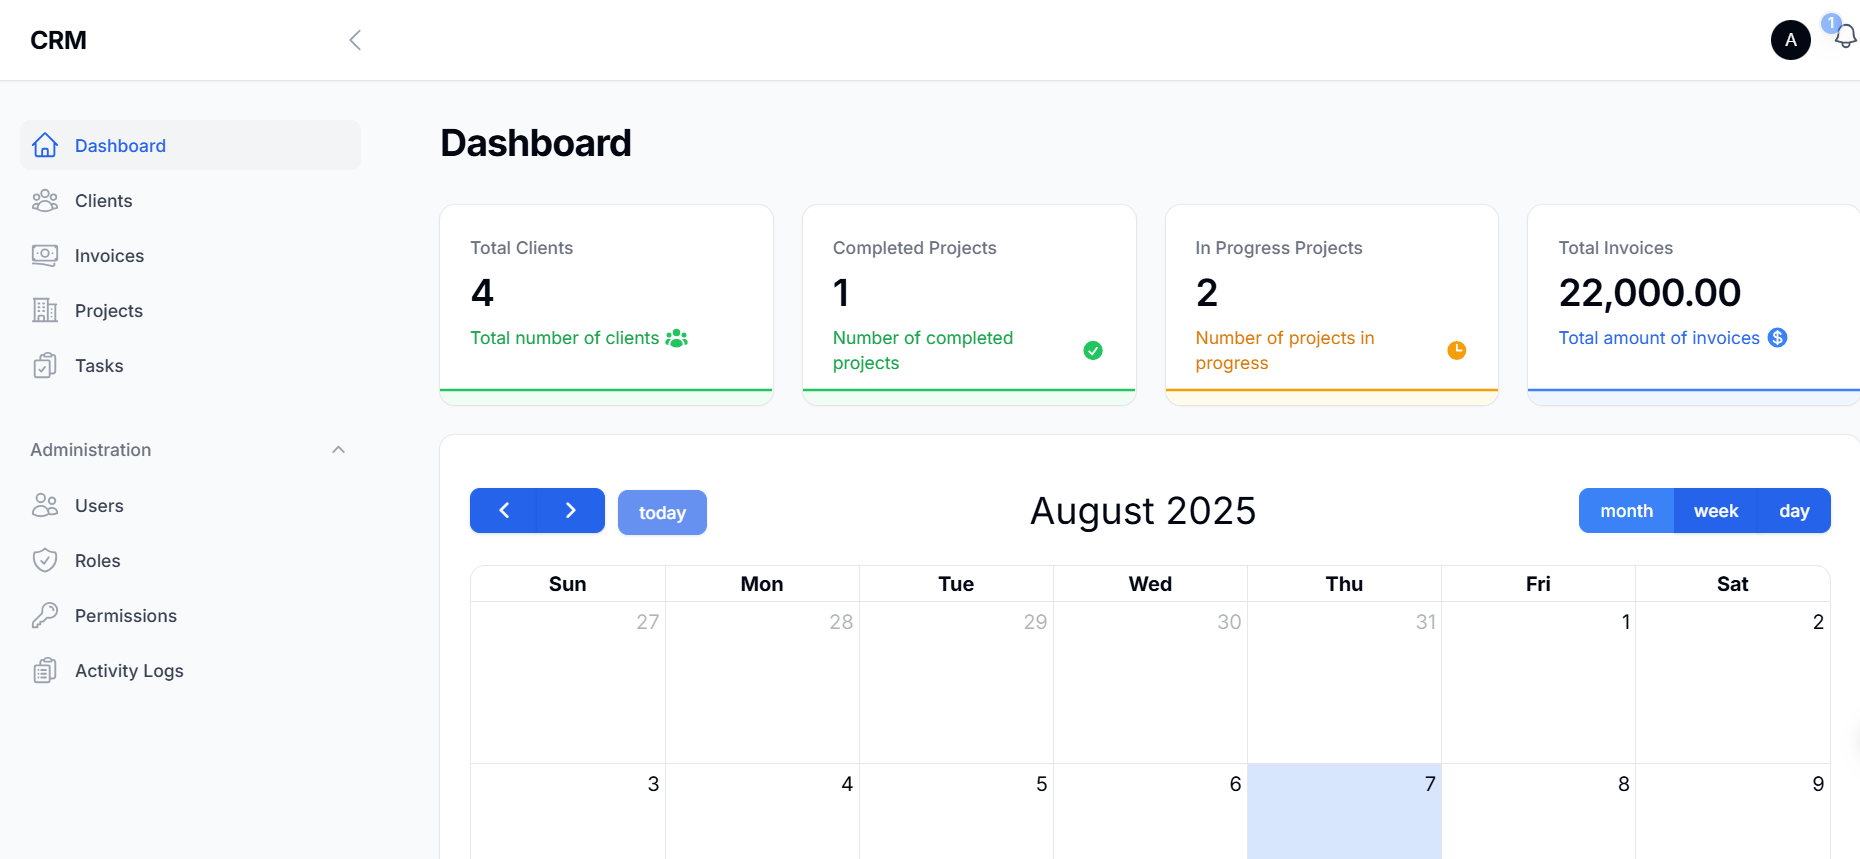The height and width of the screenshot is (859, 1860).
Task: Open Clients via the people icon
Action: click(x=45, y=201)
